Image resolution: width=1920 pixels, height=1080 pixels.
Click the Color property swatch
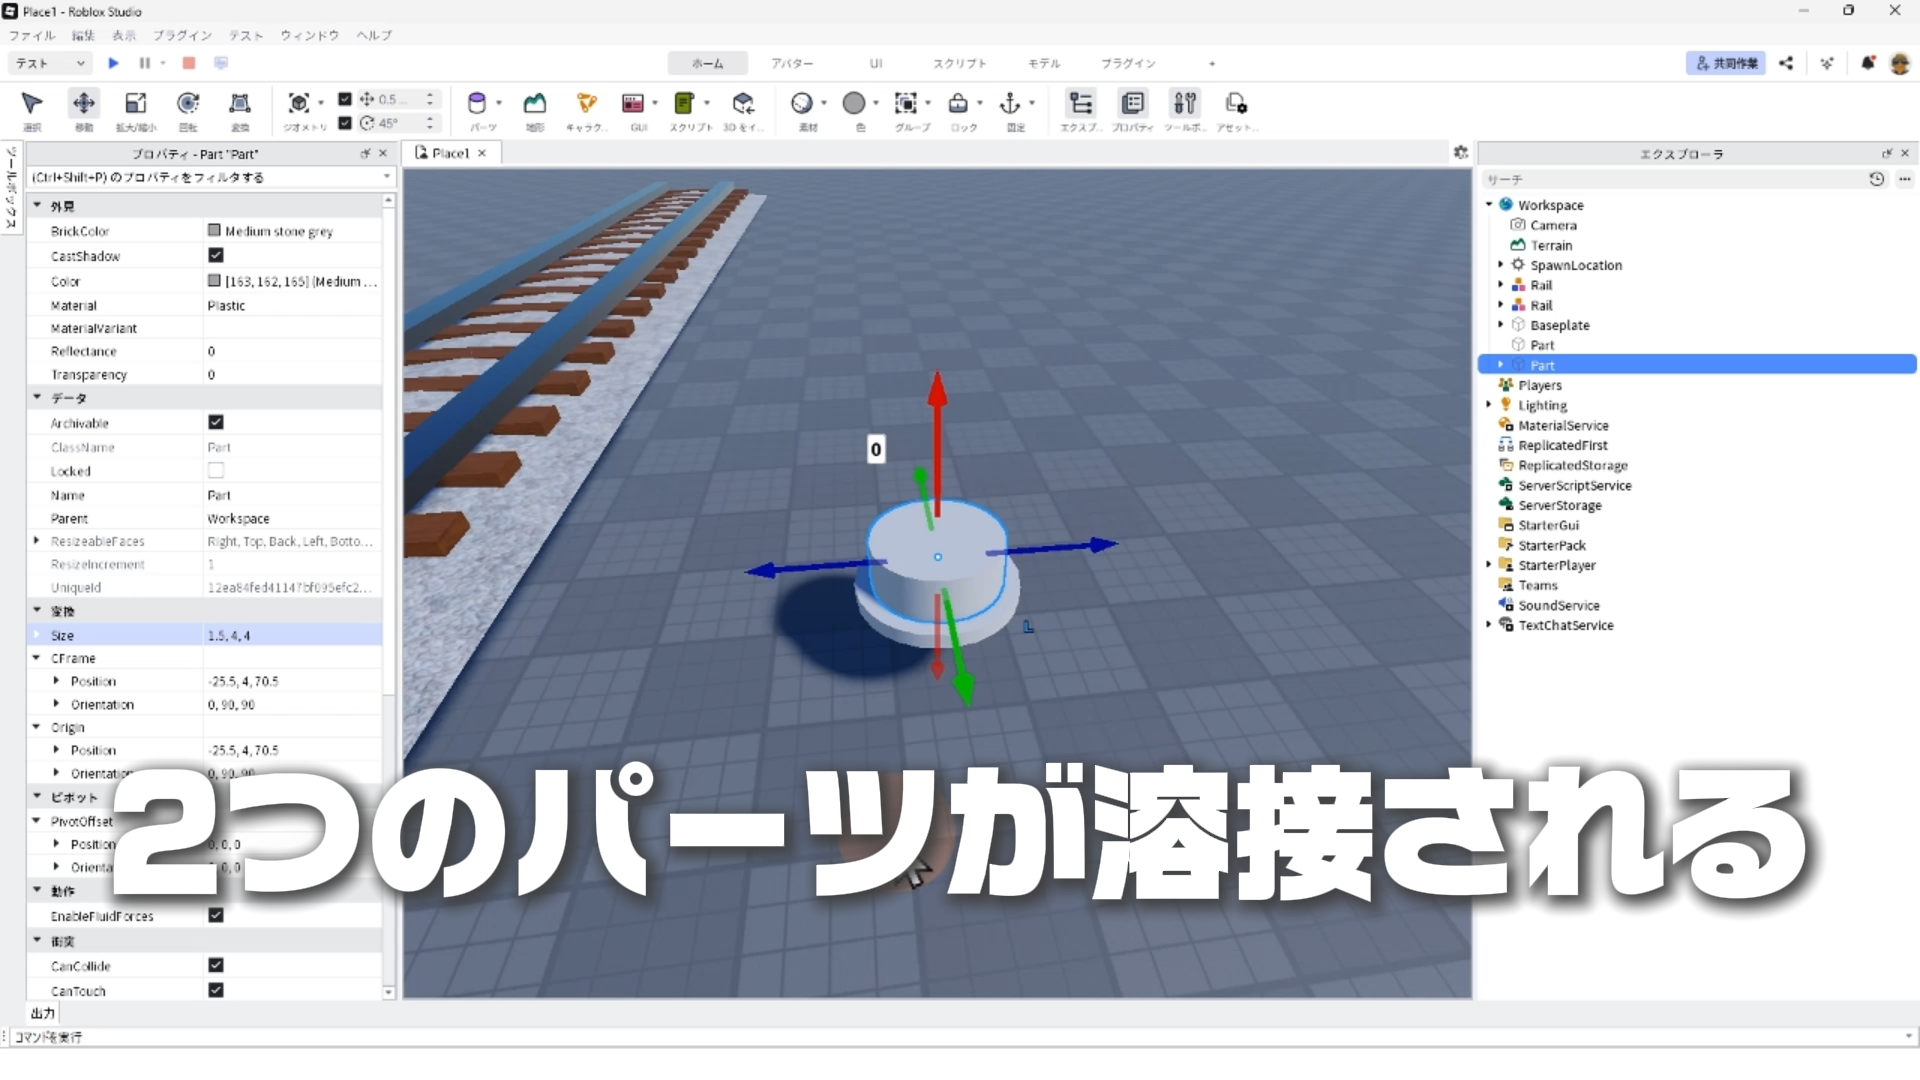(214, 281)
